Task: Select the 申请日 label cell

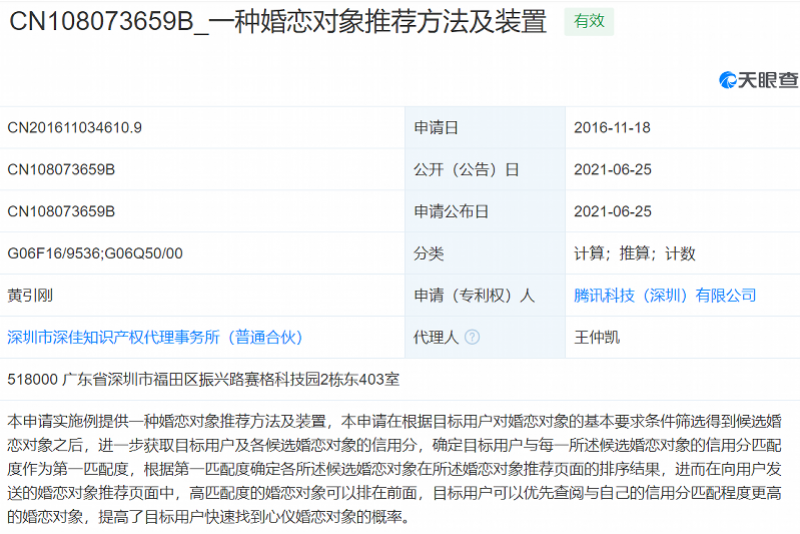Action: click(485, 128)
